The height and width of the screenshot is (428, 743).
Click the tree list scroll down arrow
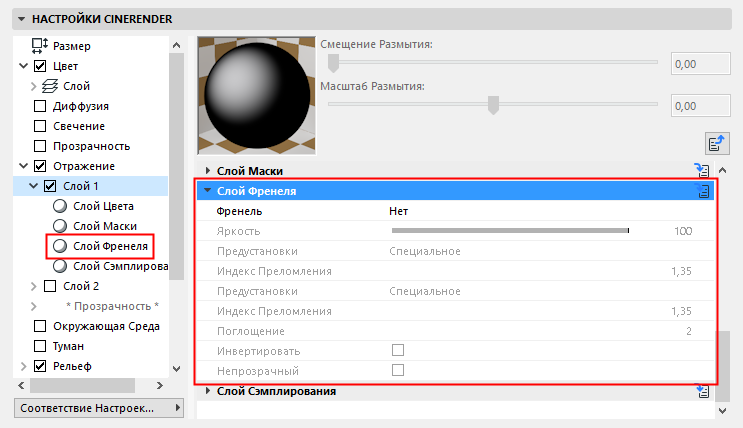point(176,369)
